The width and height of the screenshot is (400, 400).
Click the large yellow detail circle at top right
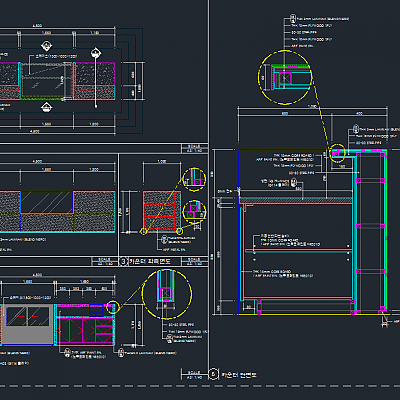pyautogui.click(x=285, y=77)
